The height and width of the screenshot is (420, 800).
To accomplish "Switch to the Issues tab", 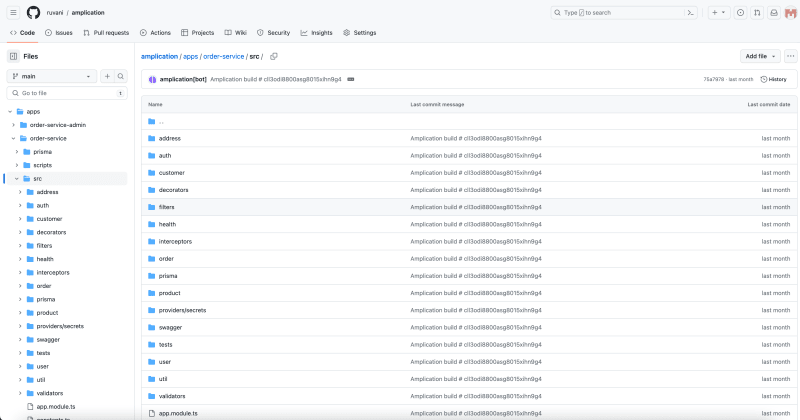I will pos(59,33).
